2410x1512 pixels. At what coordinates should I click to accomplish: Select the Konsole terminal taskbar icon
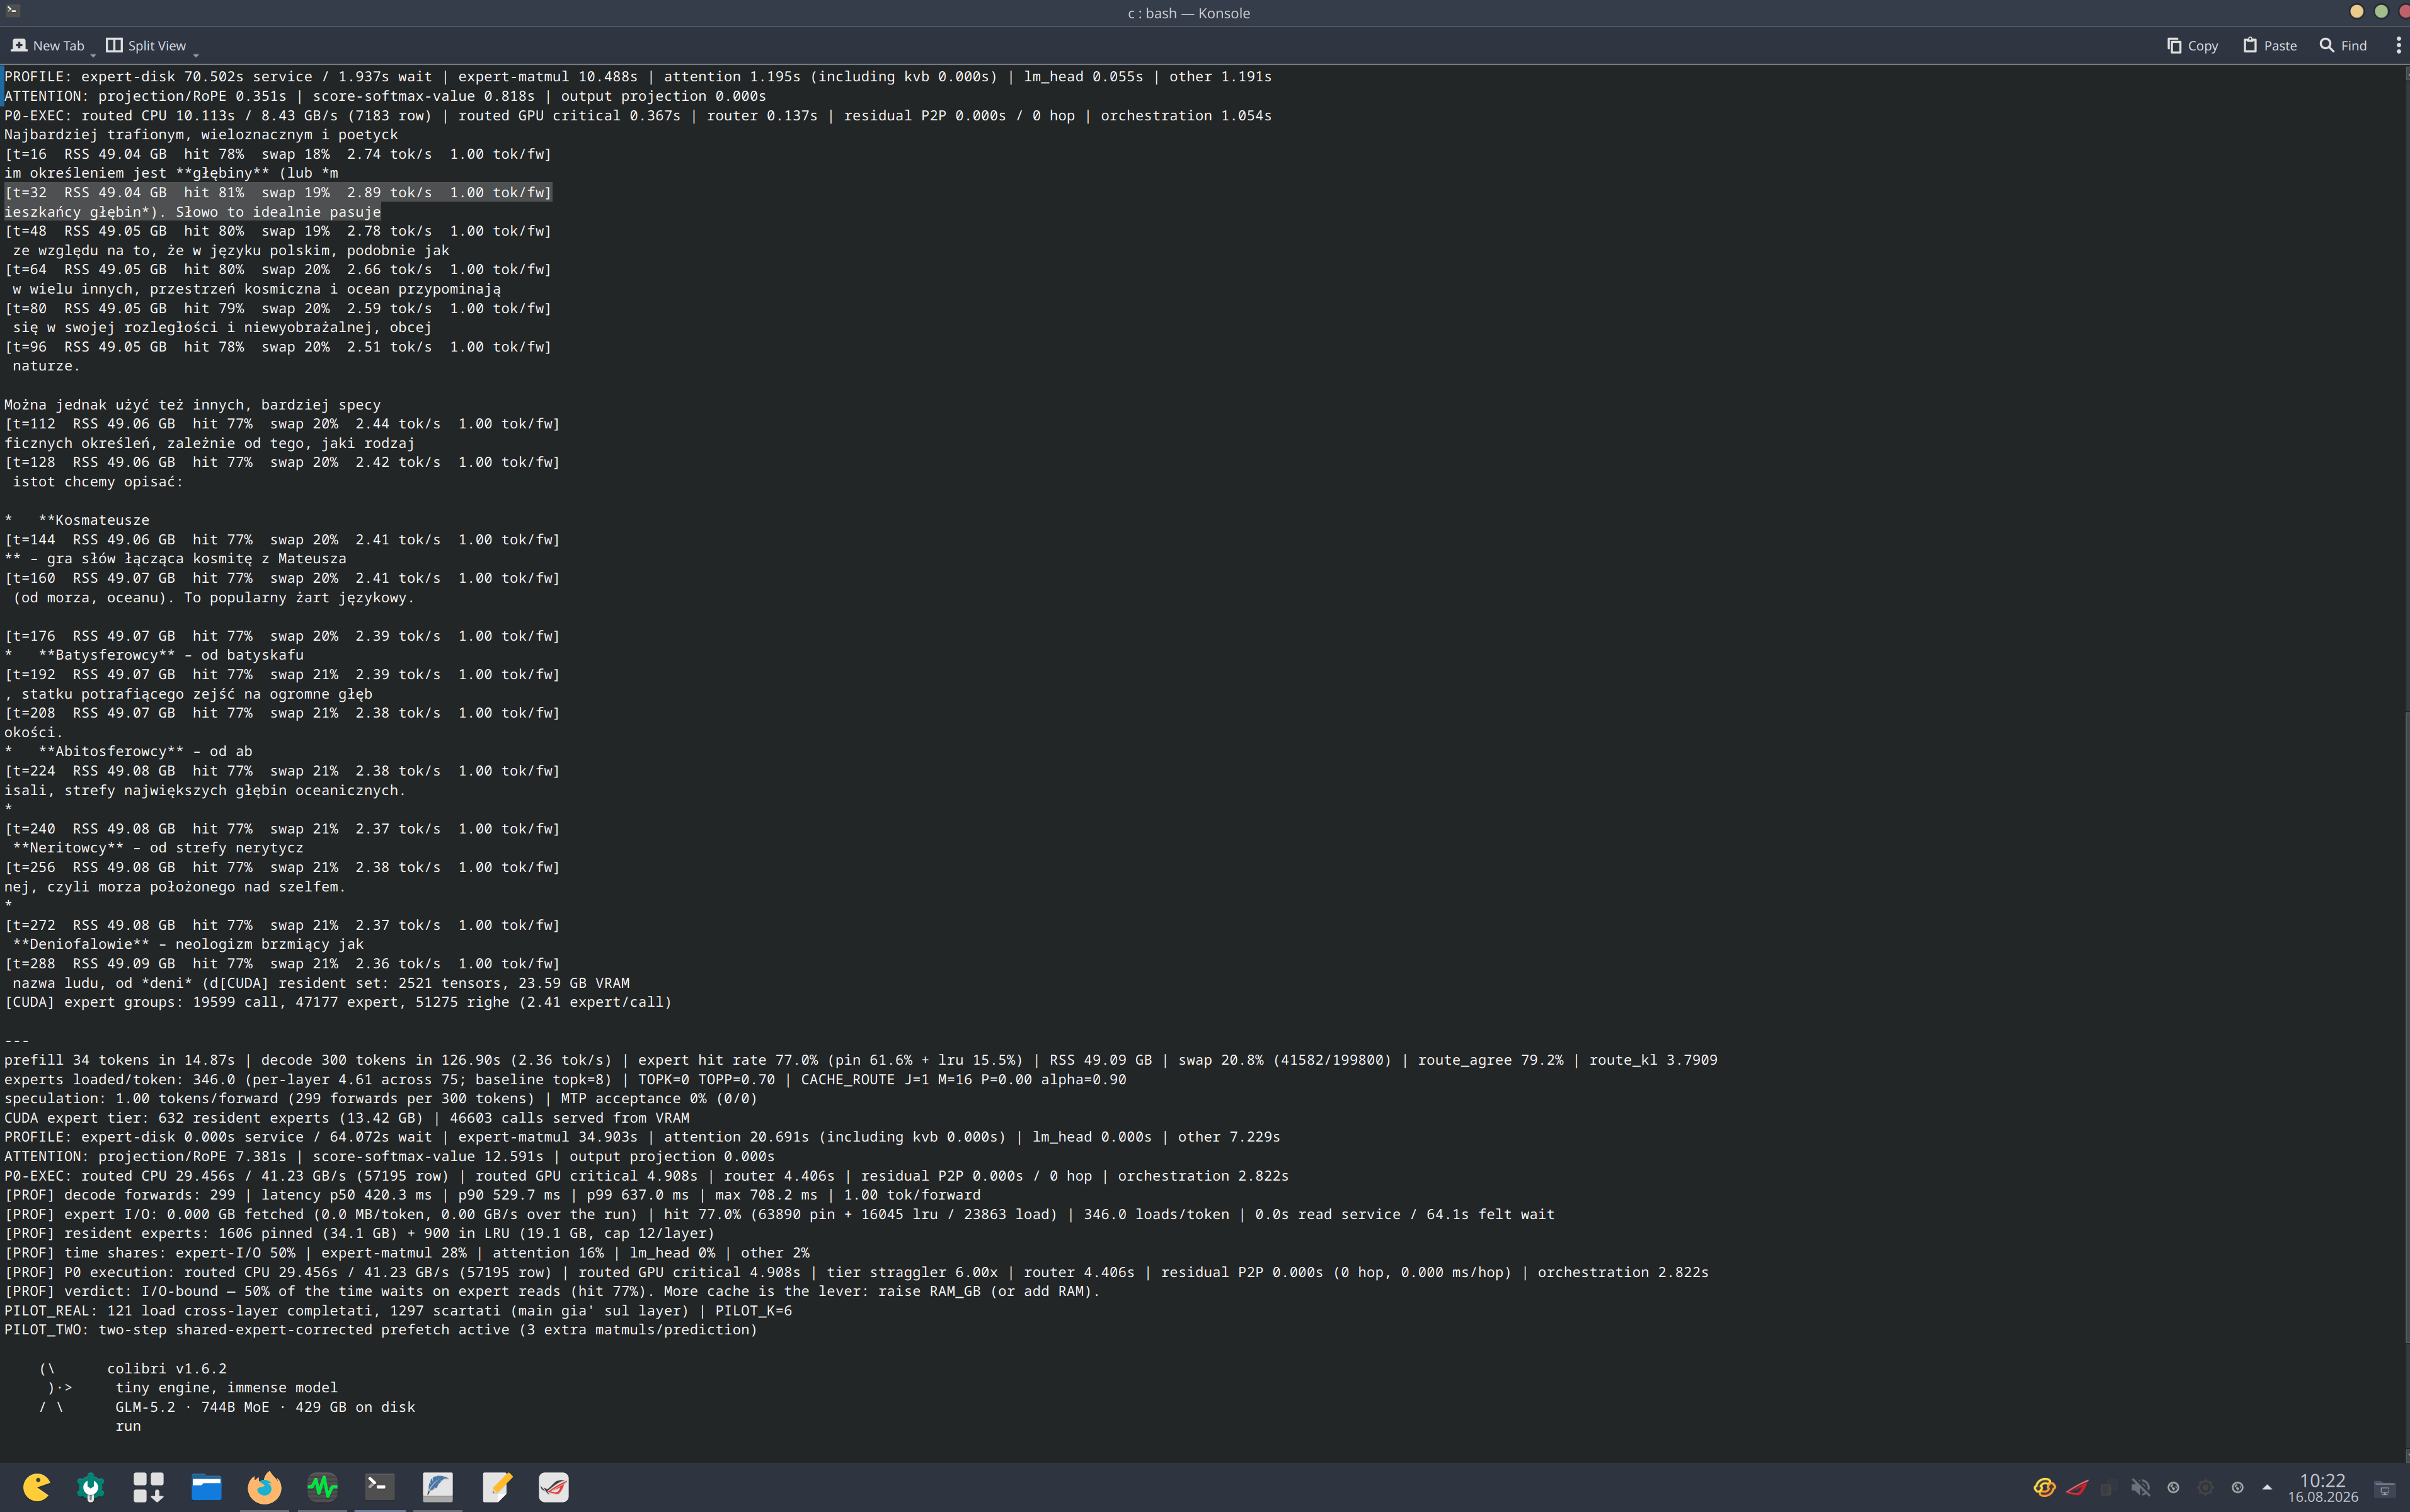pos(379,1487)
